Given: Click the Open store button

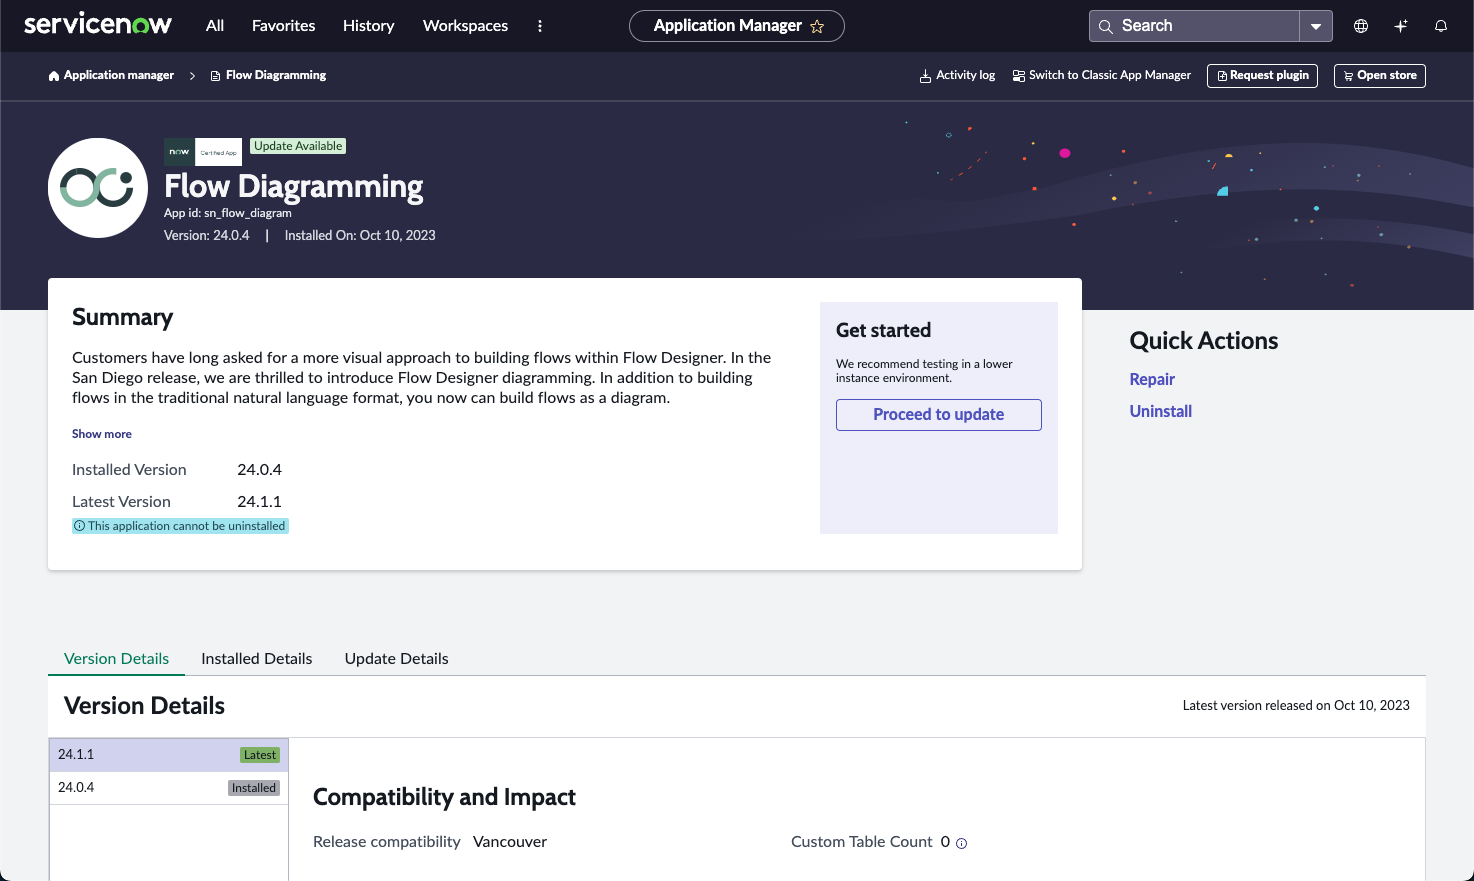Looking at the screenshot, I should (1380, 76).
